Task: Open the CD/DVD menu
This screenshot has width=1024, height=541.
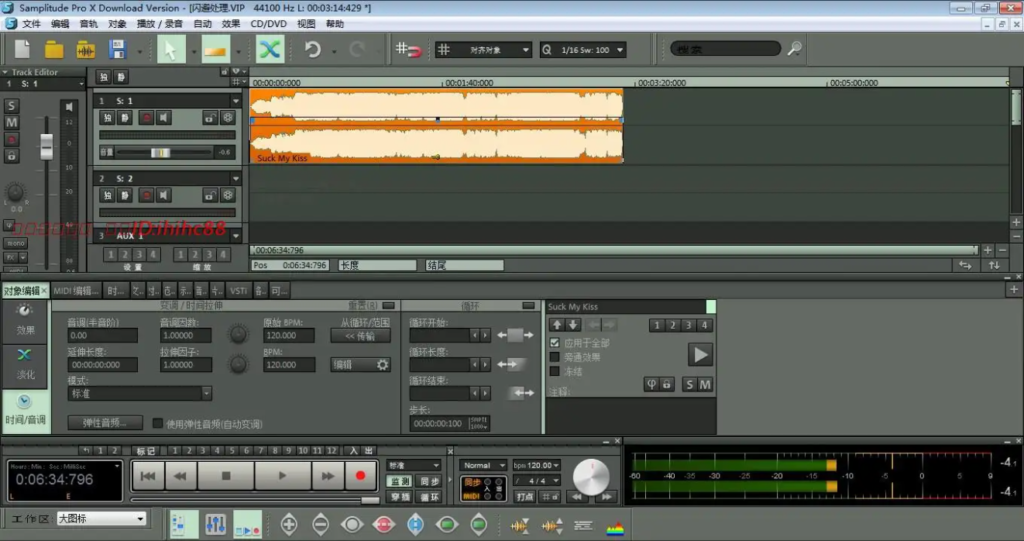Action: pyautogui.click(x=268, y=24)
